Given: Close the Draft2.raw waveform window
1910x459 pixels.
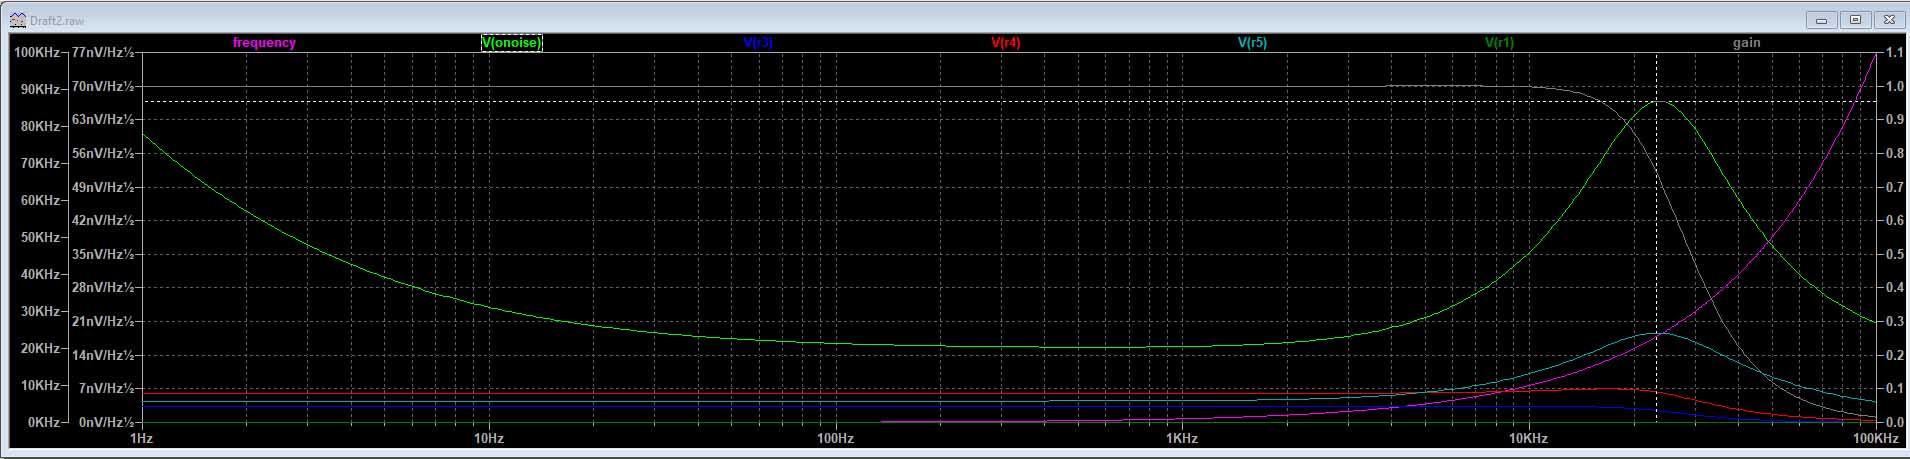Looking at the screenshot, I should [1889, 20].
